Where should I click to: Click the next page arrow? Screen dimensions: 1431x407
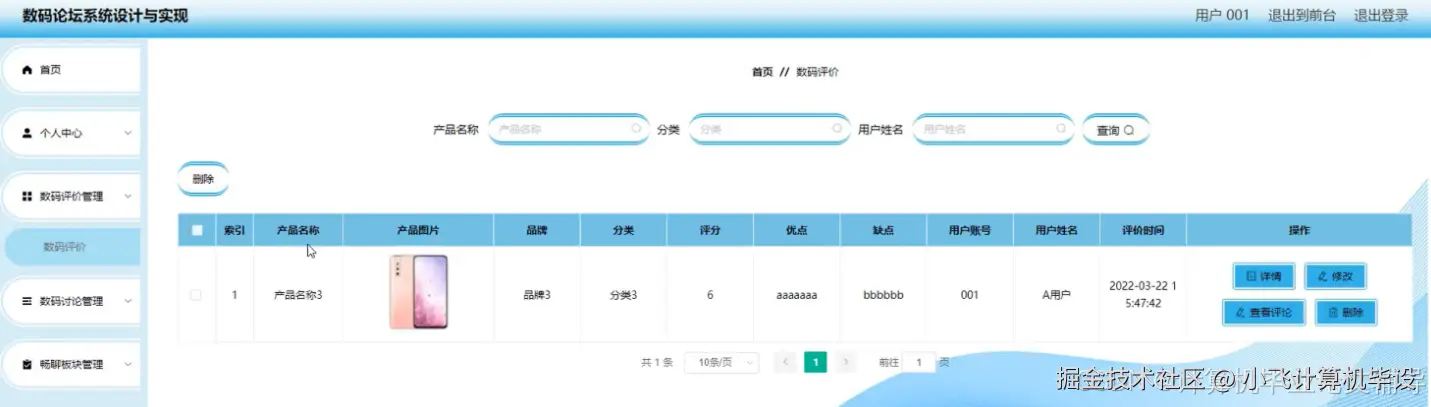846,362
